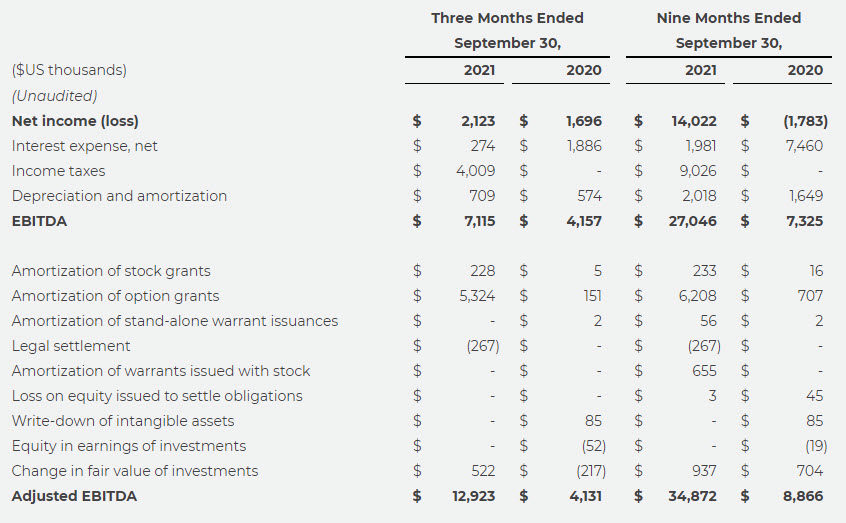The image size is (846, 523).
Task: Select the Adjusted EBITDA value 34,872
Action: [x=692, y=496]
